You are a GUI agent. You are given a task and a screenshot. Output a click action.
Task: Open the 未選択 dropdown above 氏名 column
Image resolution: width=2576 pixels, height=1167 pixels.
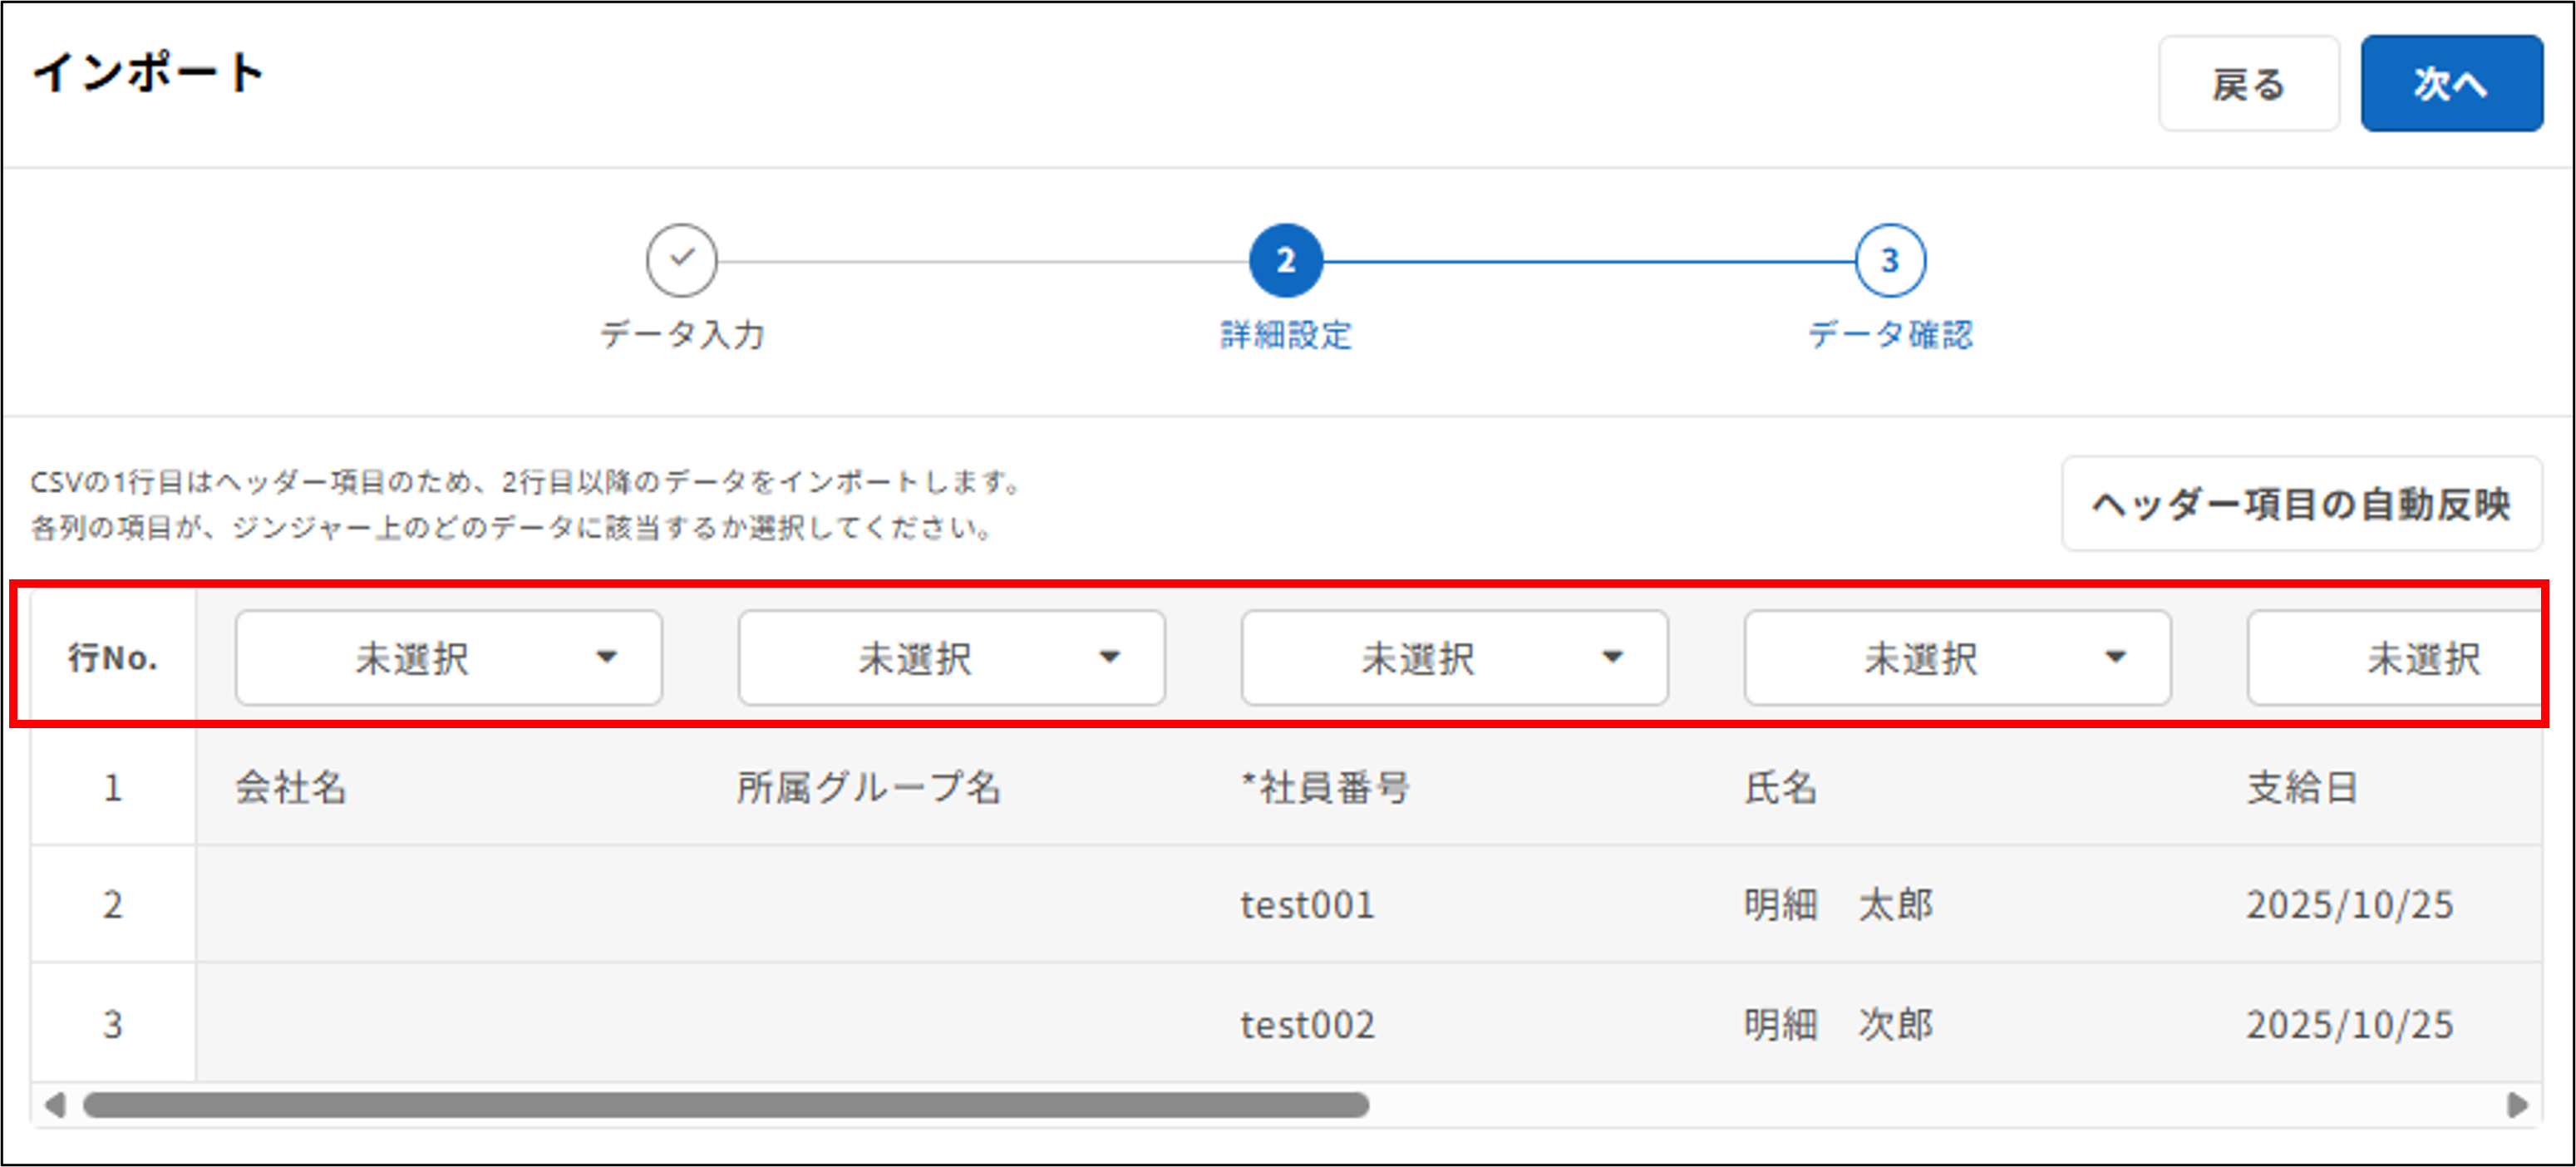pyautogui.click(x=1957, y=657)
